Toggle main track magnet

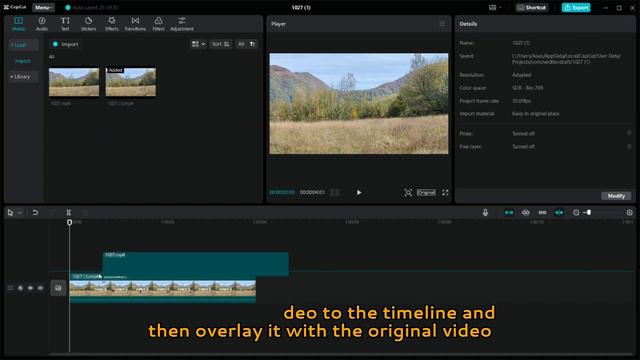tap(509, 213)
